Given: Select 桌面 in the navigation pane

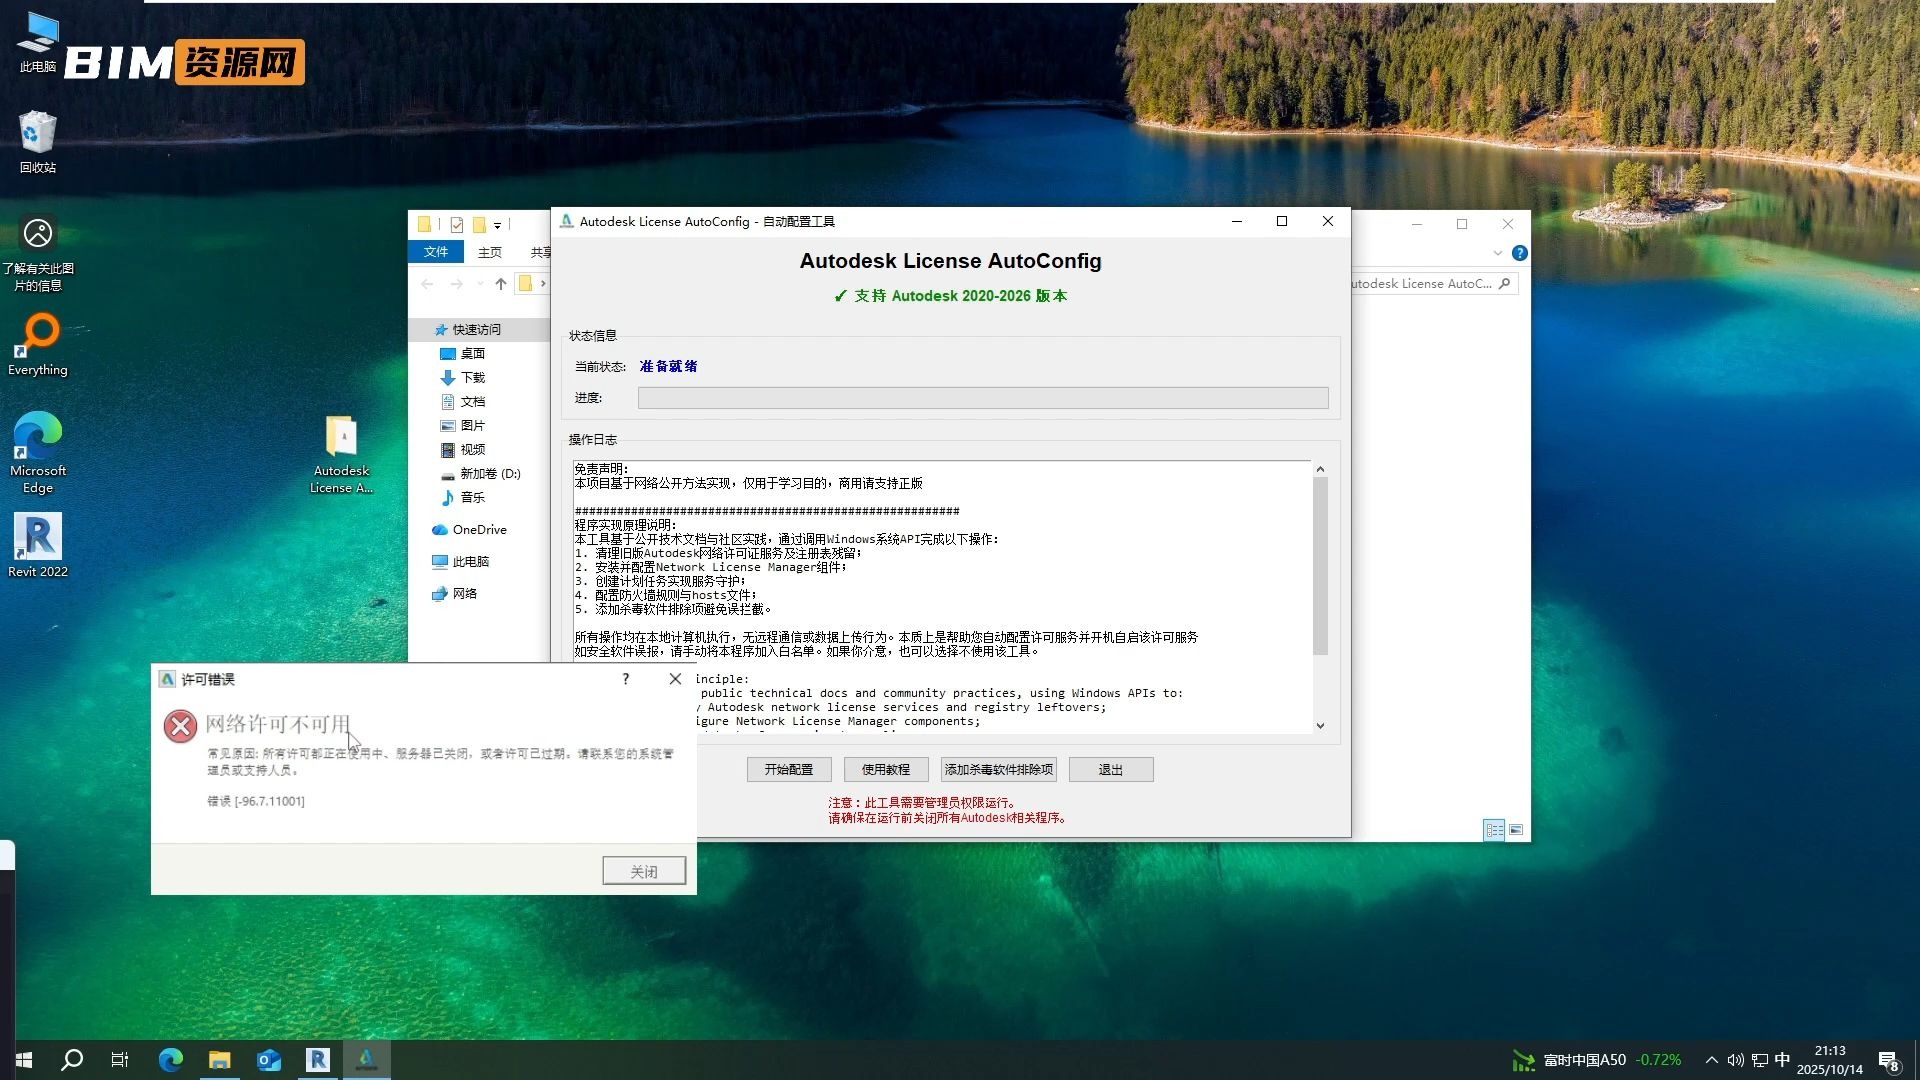Looking at the screenshot, I should (472, 353).
